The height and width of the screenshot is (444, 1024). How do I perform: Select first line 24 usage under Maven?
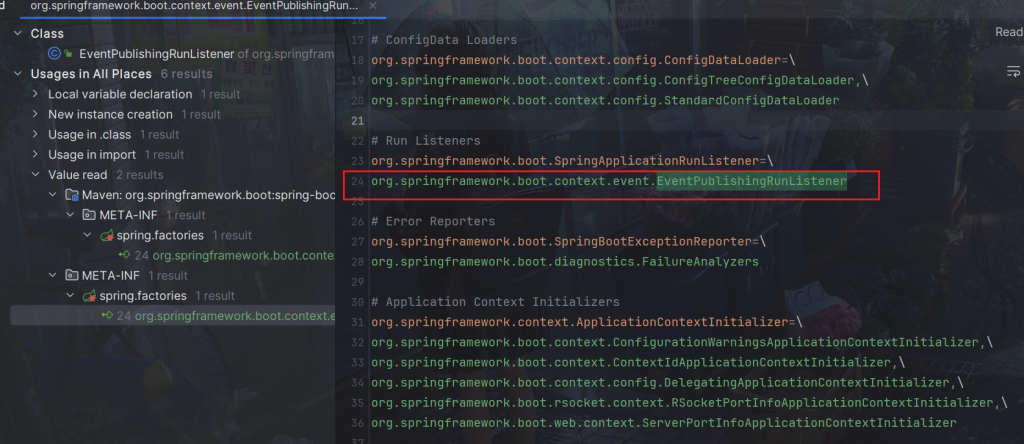coord(240,255)
